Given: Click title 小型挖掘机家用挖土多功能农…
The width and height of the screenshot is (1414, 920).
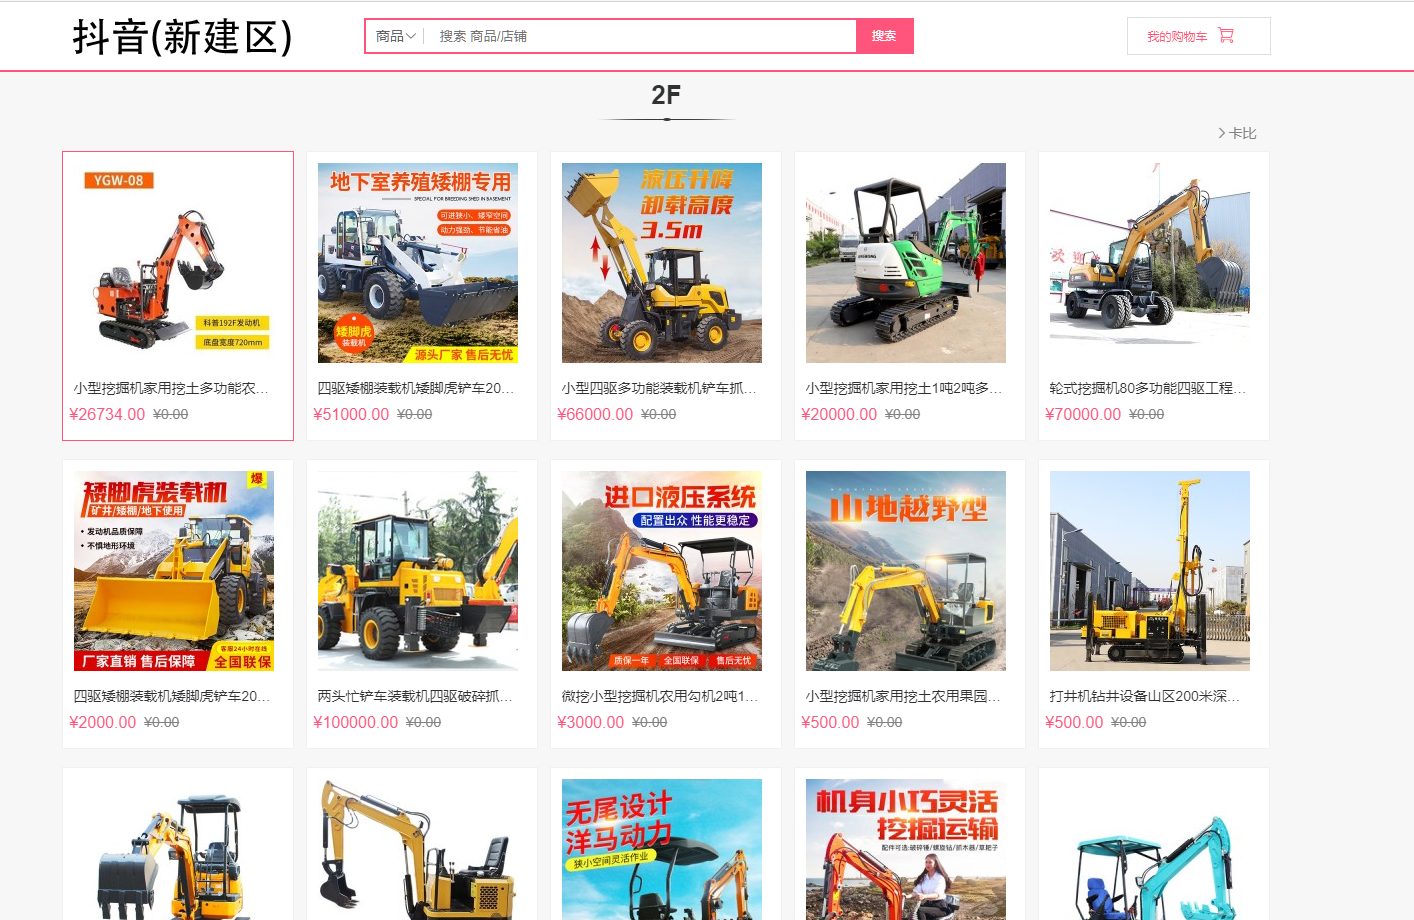Looking at the screenshot, I should click(171, 388).
